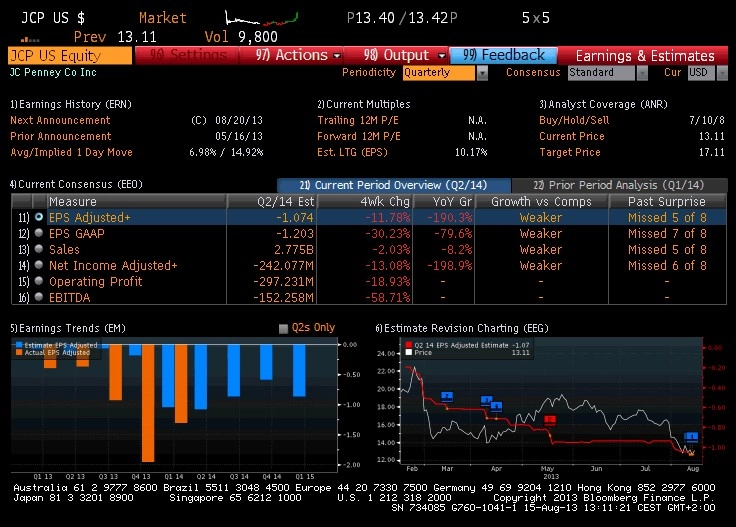Click the blue event marker near August
This screenshot has height=527, width=736.
coord(691,437)
